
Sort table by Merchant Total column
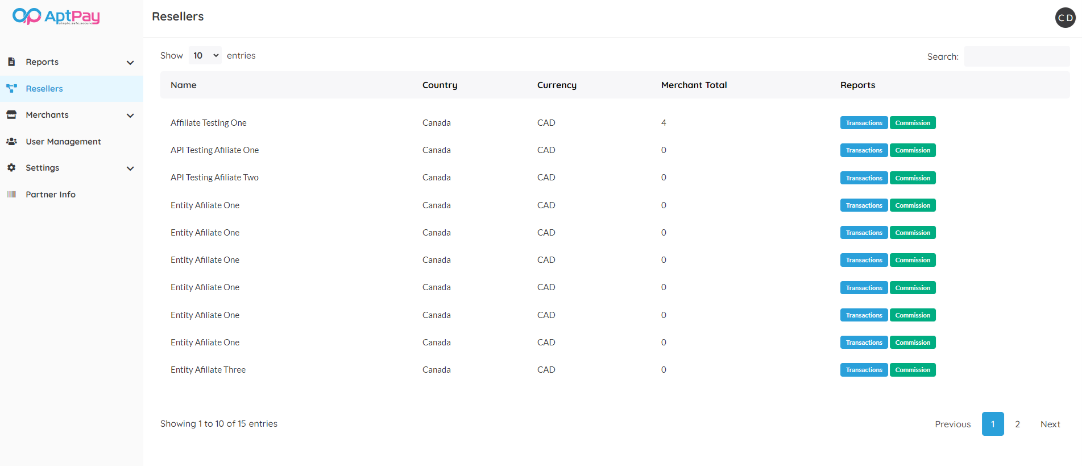pyautogui.click(x=694, y=85)
